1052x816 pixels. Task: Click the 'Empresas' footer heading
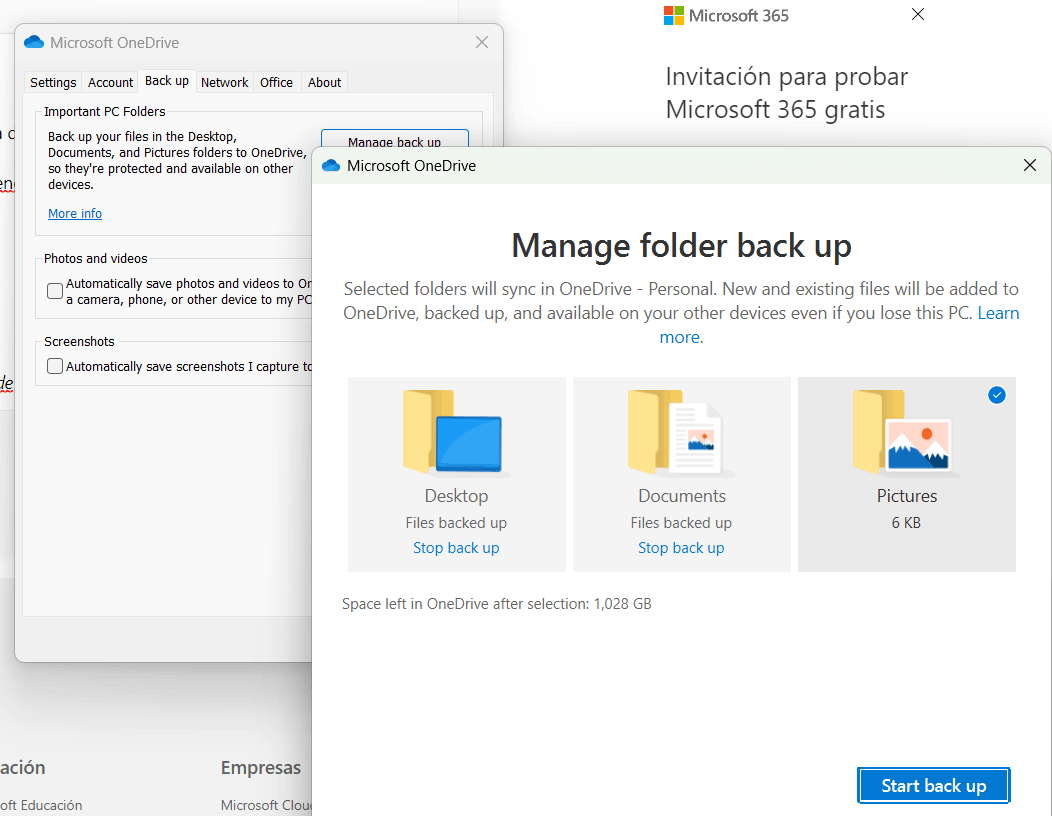click(x=261, y=767)
